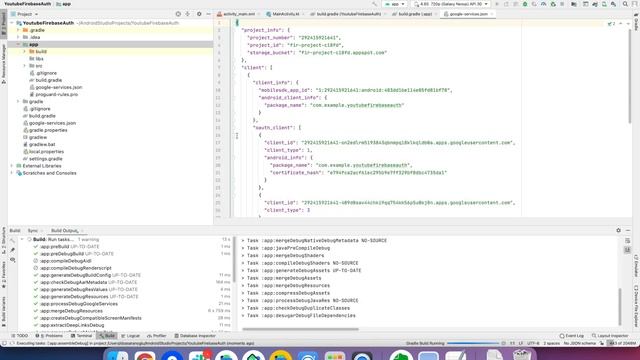The image size is (640, 360).
Task: Open build tool window settings gear
Action: coord(618,231)
